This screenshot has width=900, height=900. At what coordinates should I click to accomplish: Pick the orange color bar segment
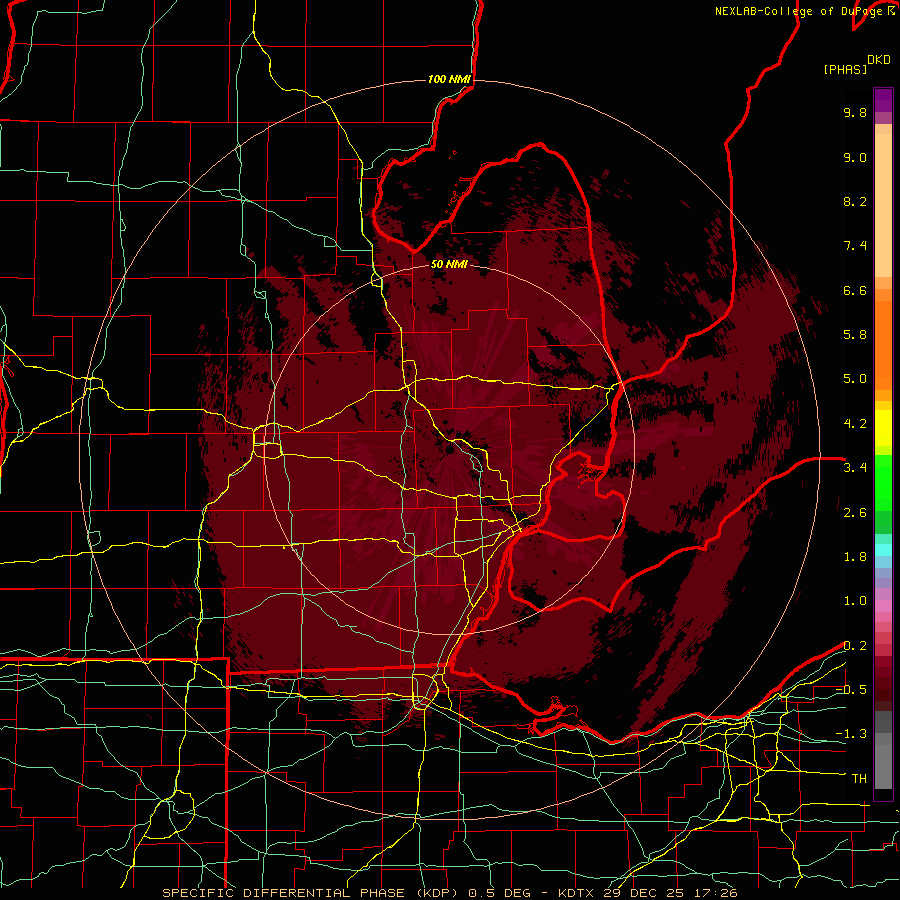tap(883, 344)
